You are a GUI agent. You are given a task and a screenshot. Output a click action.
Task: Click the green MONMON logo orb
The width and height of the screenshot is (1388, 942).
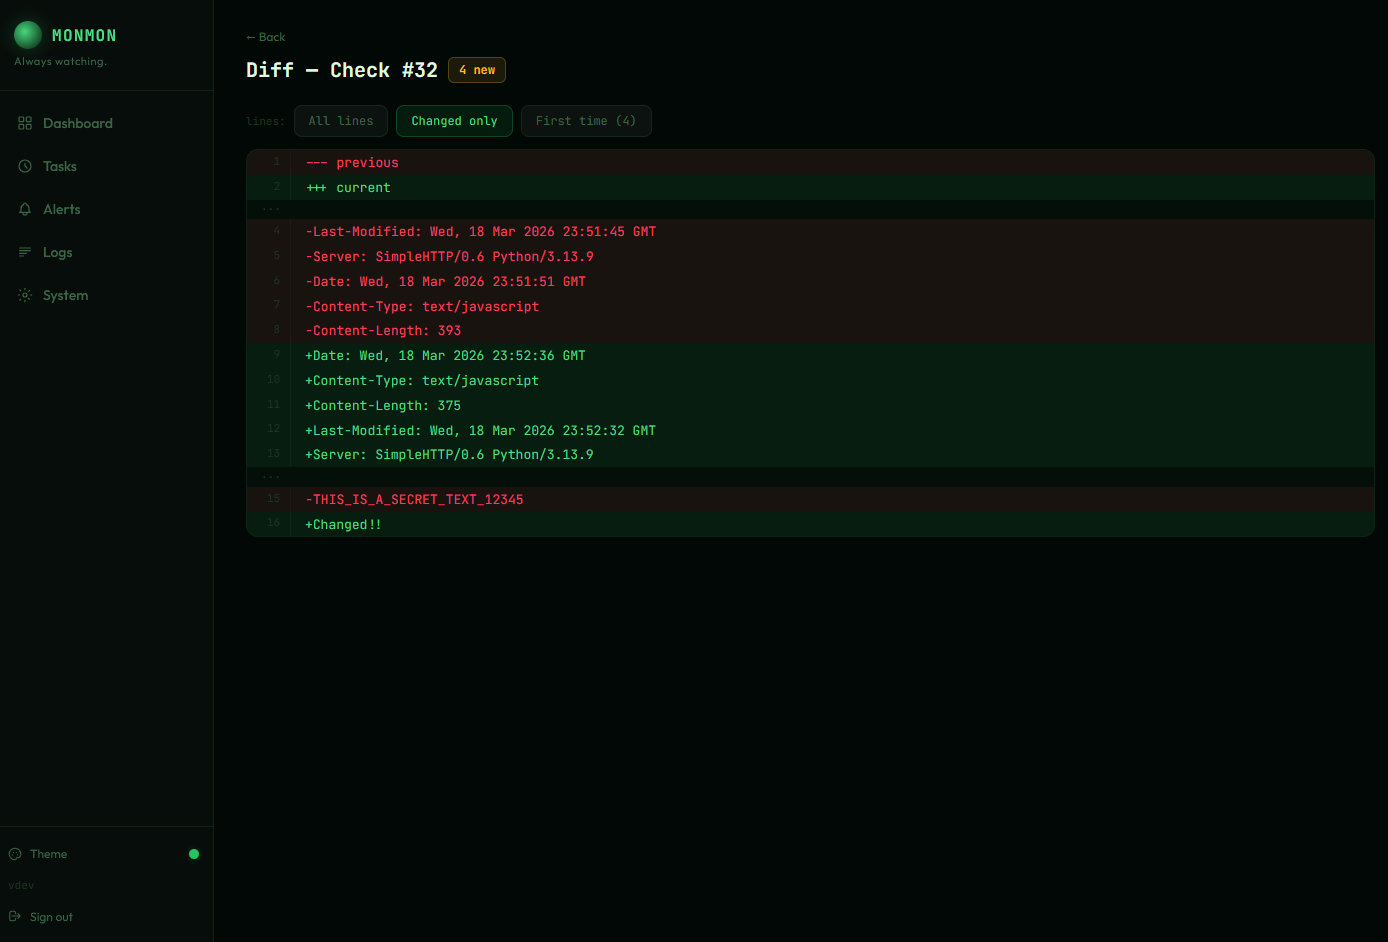(28, 35)
